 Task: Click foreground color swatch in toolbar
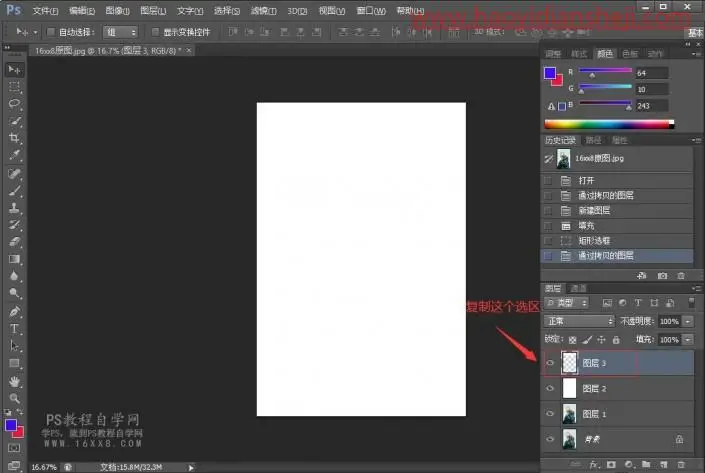tap(11, 425)
